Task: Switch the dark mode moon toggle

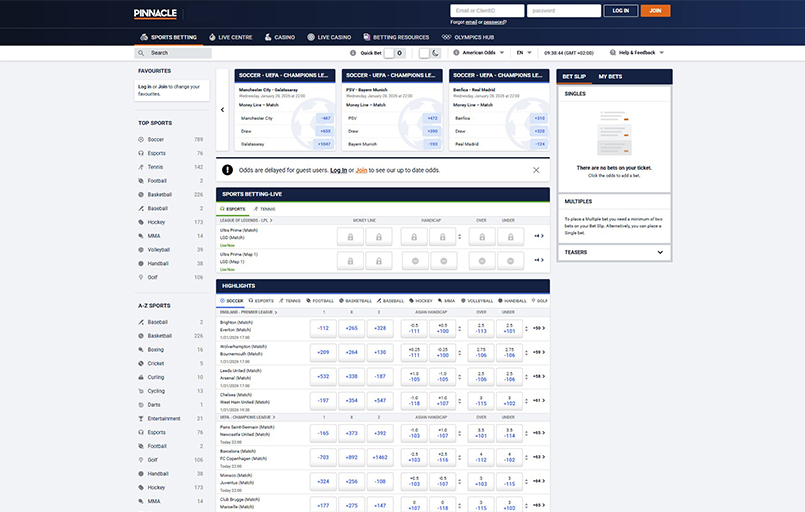Action: pos(430,53)
